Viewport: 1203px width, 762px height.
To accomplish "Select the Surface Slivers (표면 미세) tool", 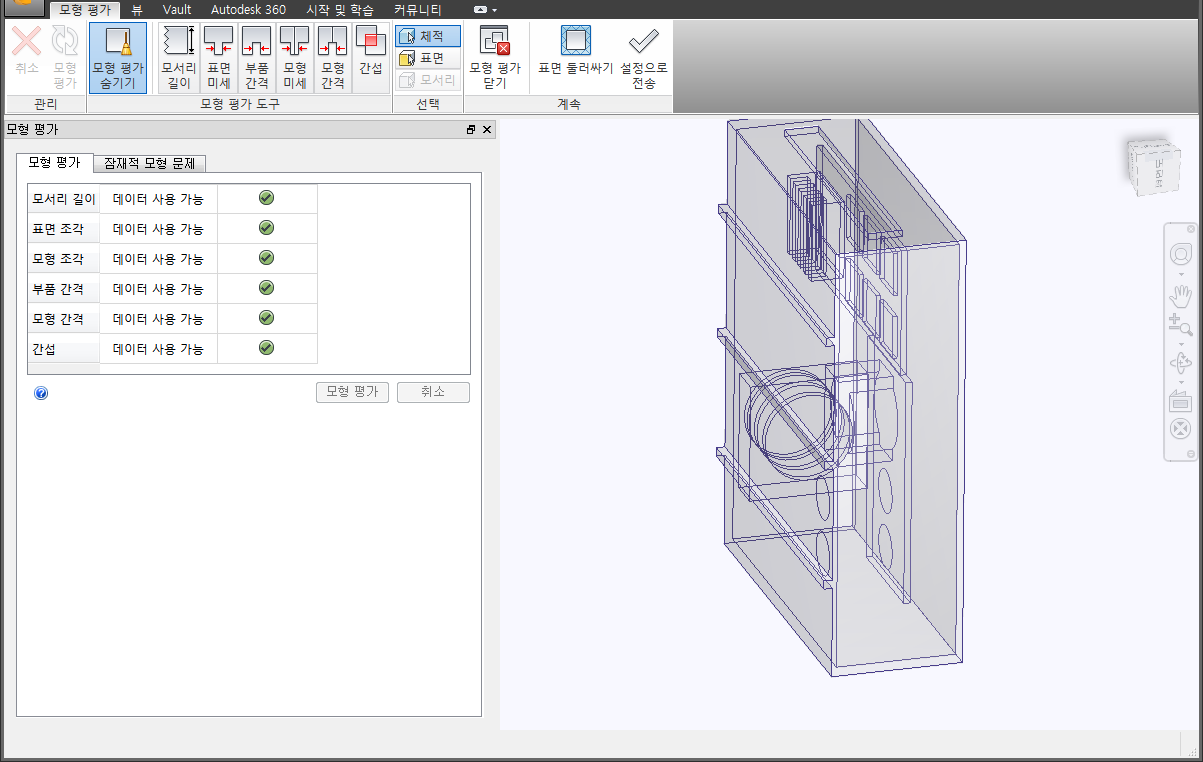I will [218, 57].
